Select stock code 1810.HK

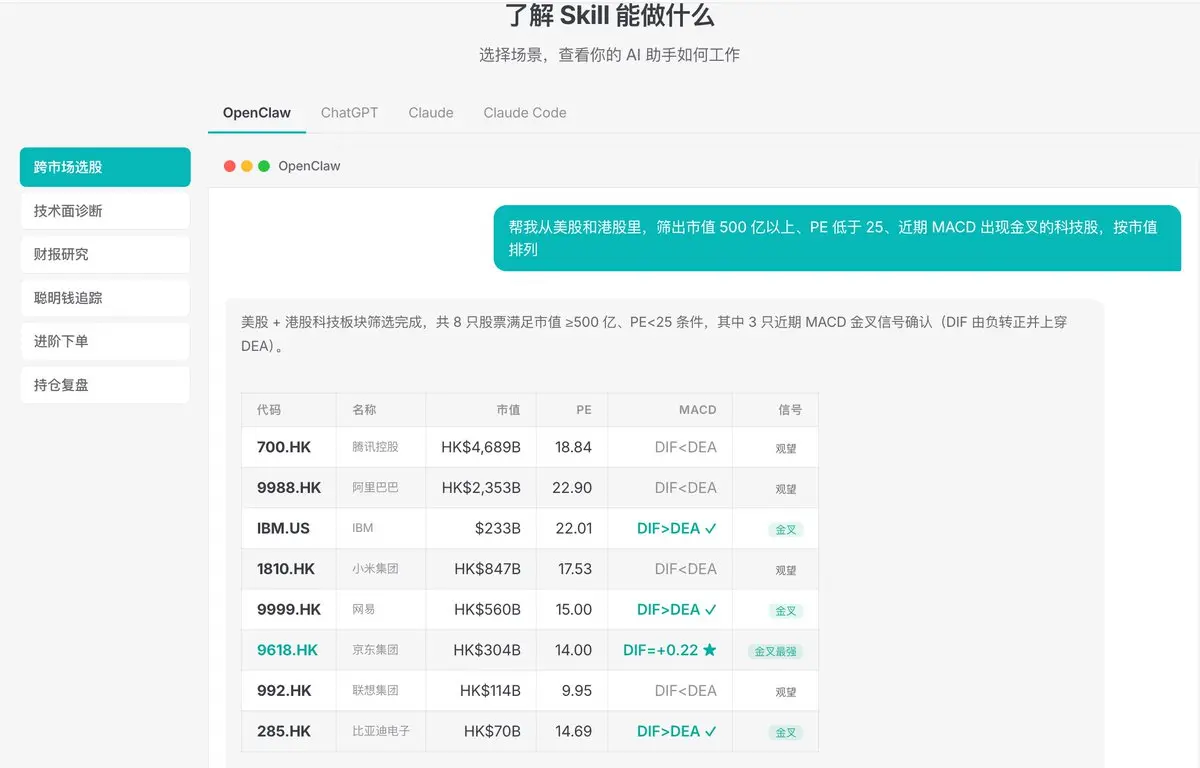tap(286, 569)
